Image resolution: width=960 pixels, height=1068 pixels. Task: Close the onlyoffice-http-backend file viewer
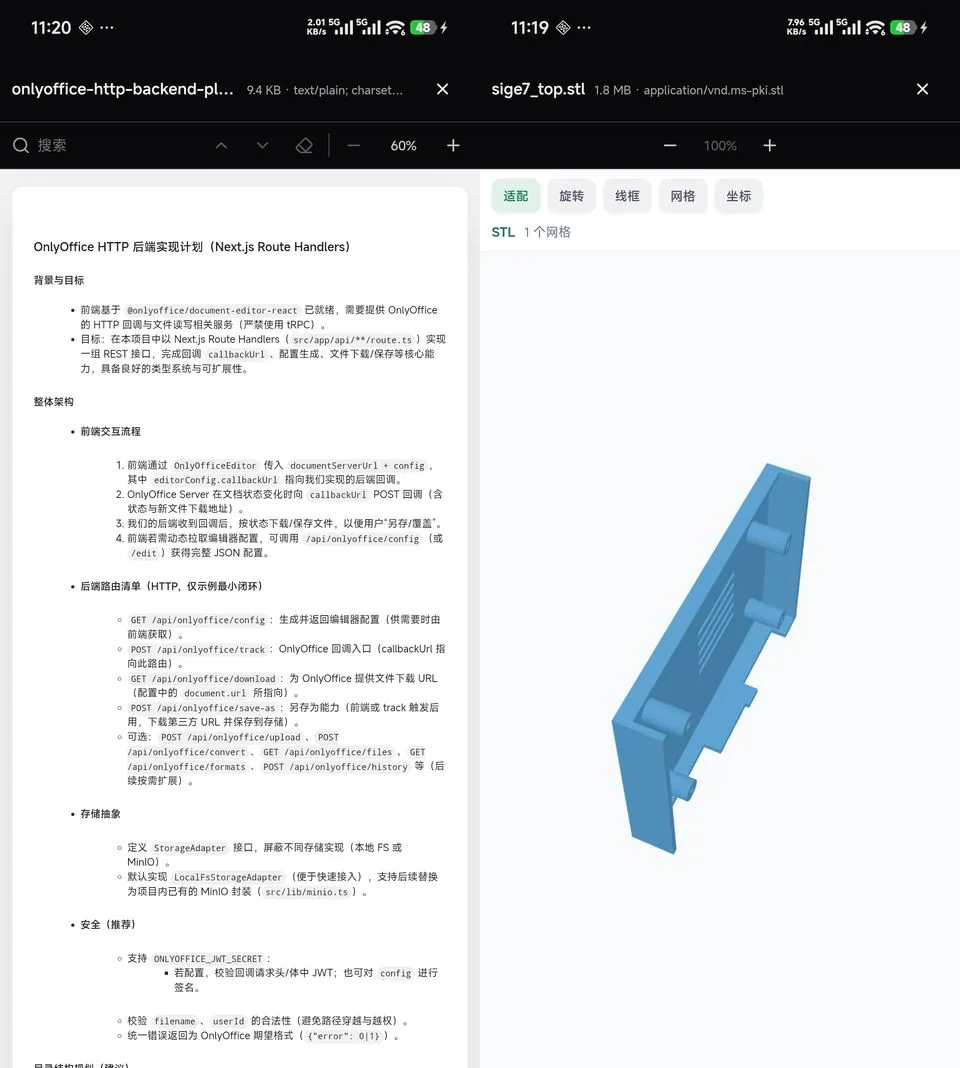pos(442,89)
